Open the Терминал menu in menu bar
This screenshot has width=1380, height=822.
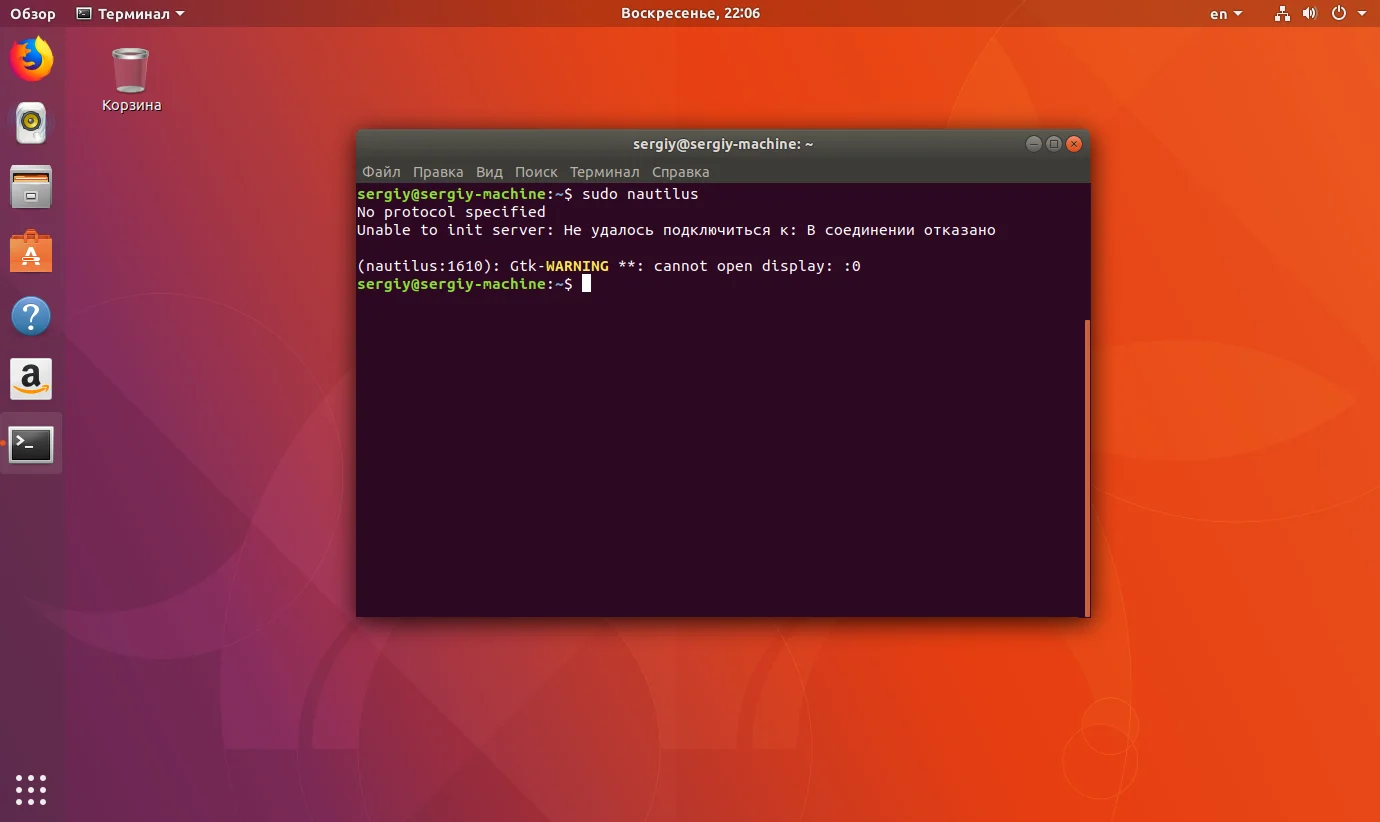click(604, 172)
